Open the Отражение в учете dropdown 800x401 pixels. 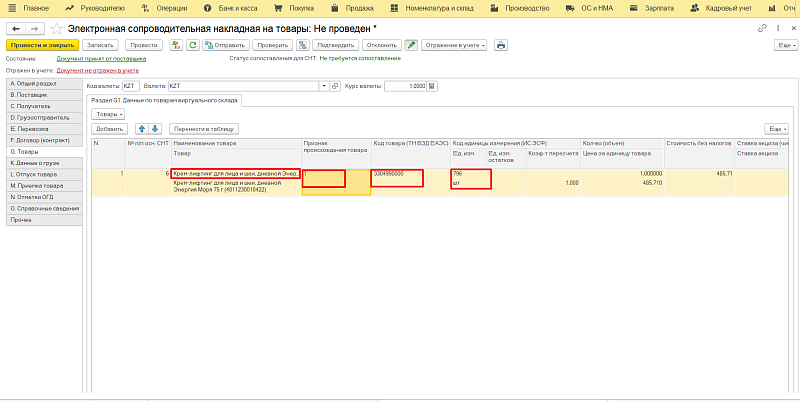click(x=456, y=45)
